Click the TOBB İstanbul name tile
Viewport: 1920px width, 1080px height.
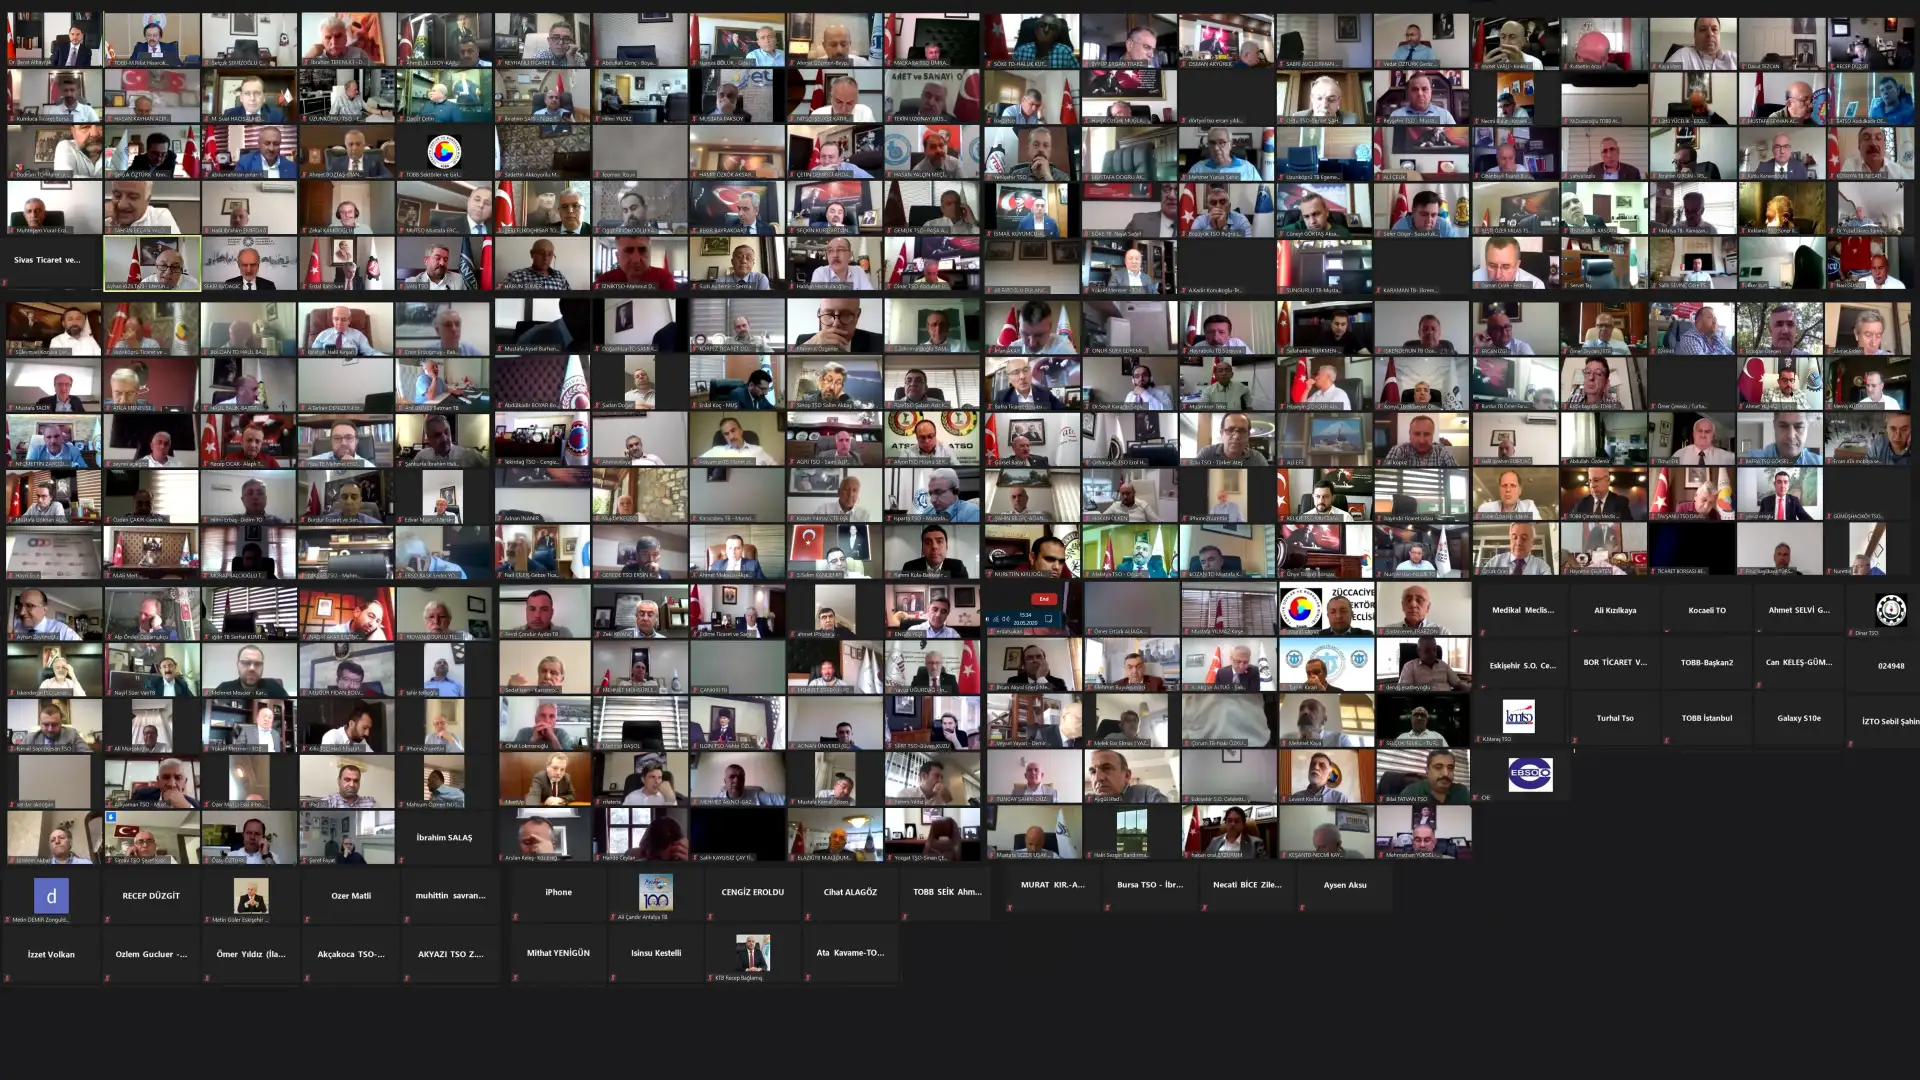(1706, 718)
